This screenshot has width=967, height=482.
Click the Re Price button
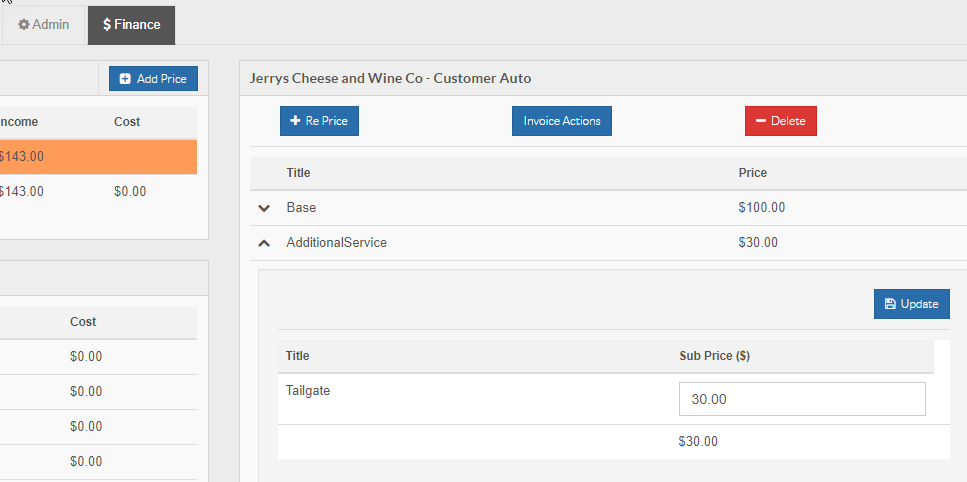pos(319,121)
